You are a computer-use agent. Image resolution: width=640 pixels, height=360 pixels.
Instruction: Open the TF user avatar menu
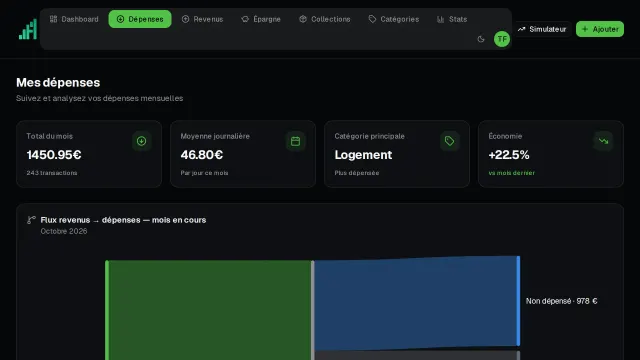pyautogui.click(x=502, y=39)
